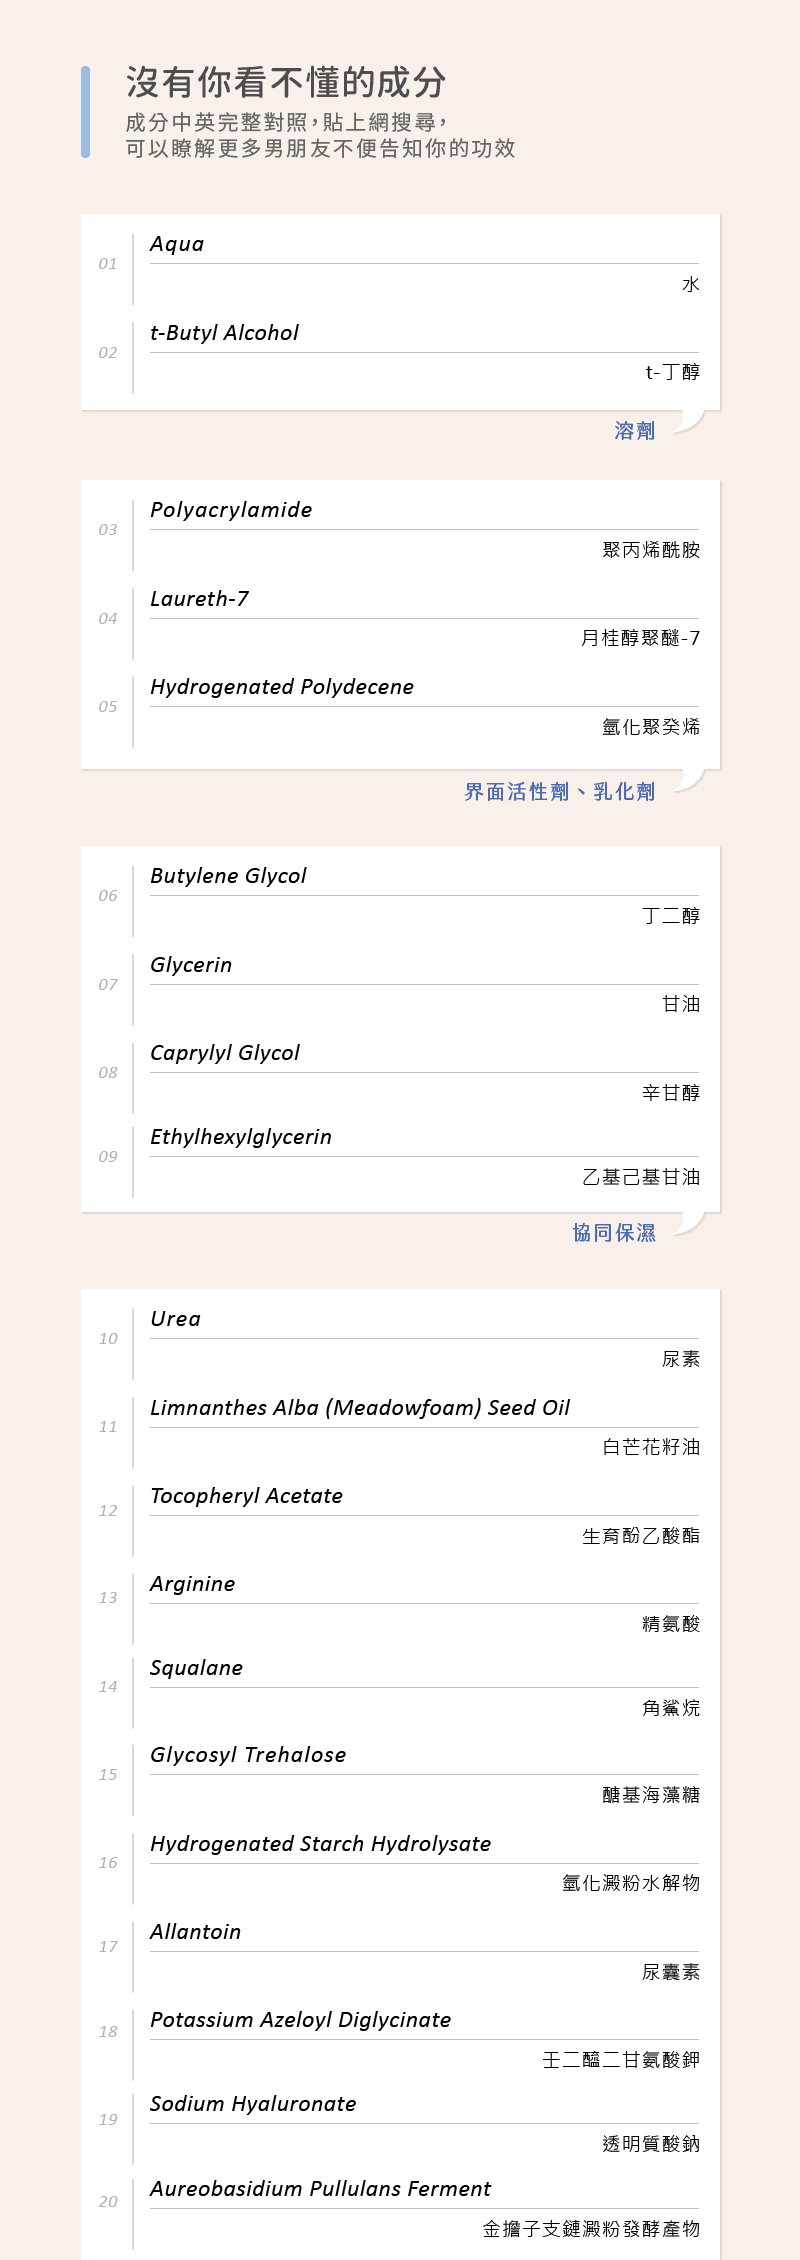
Task: Click the 溶劑 category label
Action: coord(634,431)
